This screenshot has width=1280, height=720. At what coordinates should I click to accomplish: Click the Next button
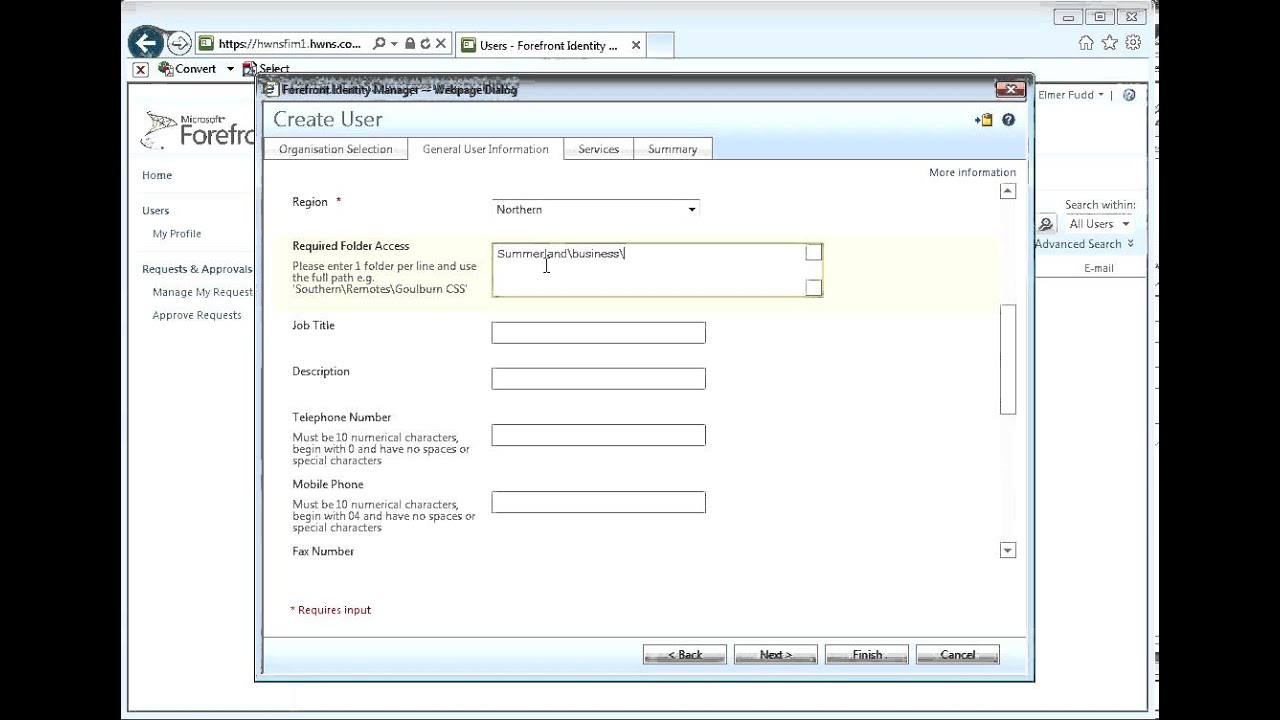[775, 655]
